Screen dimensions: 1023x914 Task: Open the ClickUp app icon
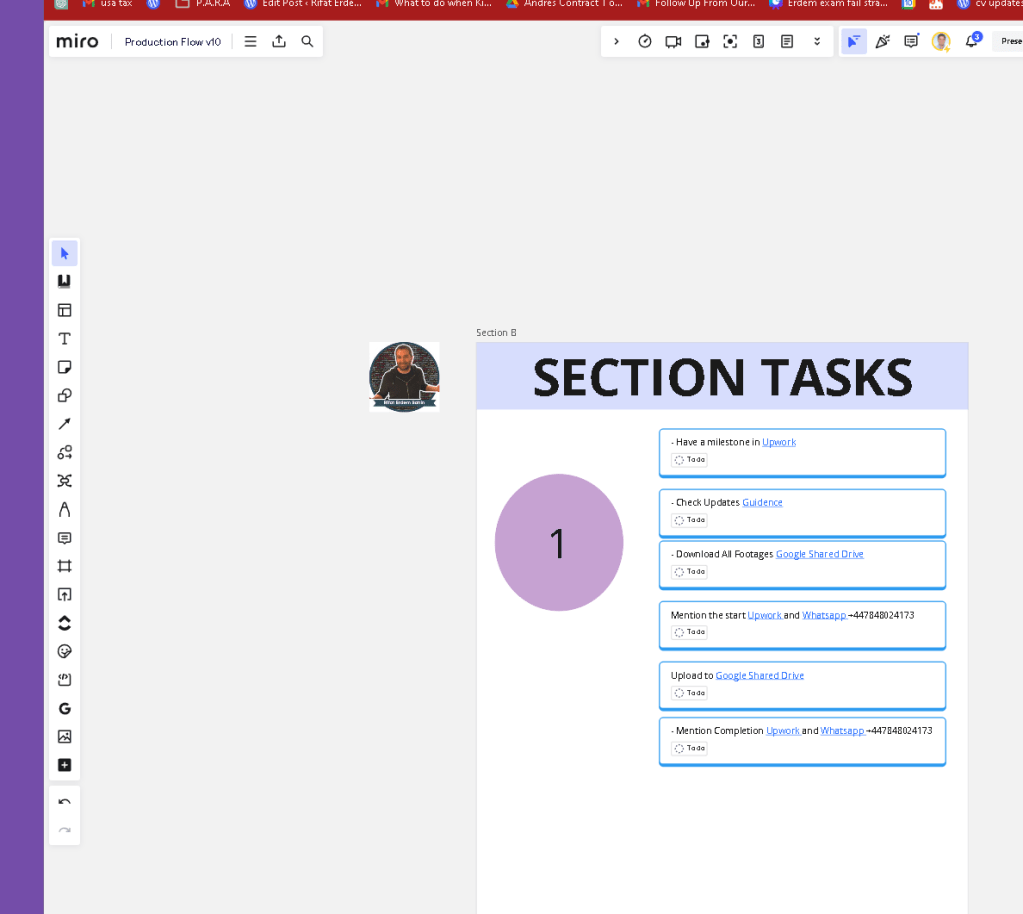pos(65,623)
